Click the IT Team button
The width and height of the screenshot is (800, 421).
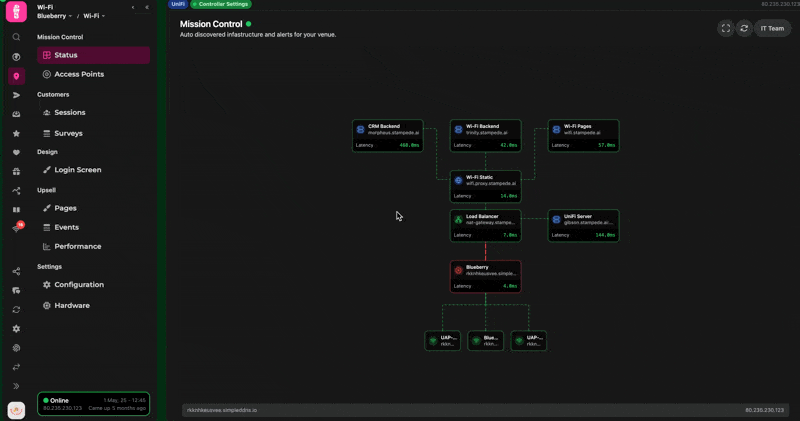(x=772, y=28)
